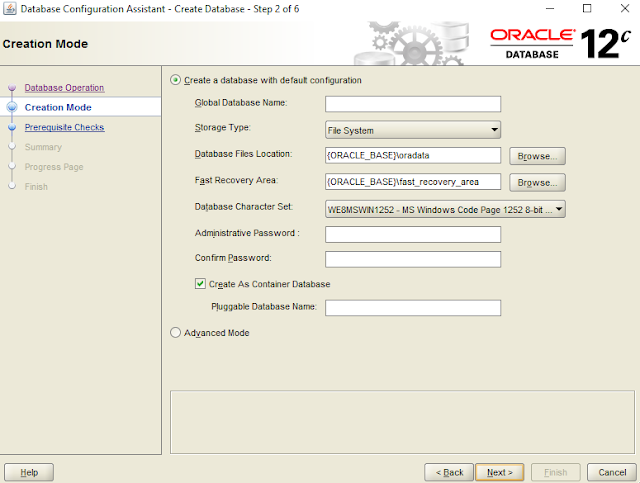The width and height of the screenshot is (640, 483).
Task: Click the Prerequisite Checks step bullet icon
Action: tap(12, 127)
